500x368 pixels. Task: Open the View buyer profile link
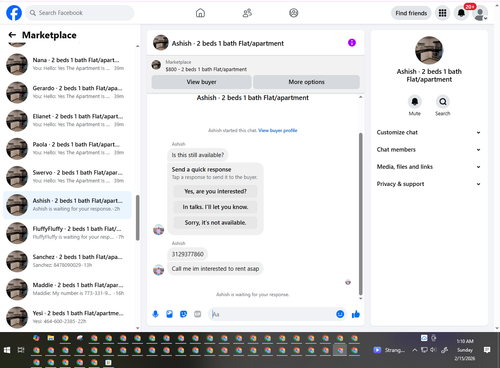pos(278,130)
